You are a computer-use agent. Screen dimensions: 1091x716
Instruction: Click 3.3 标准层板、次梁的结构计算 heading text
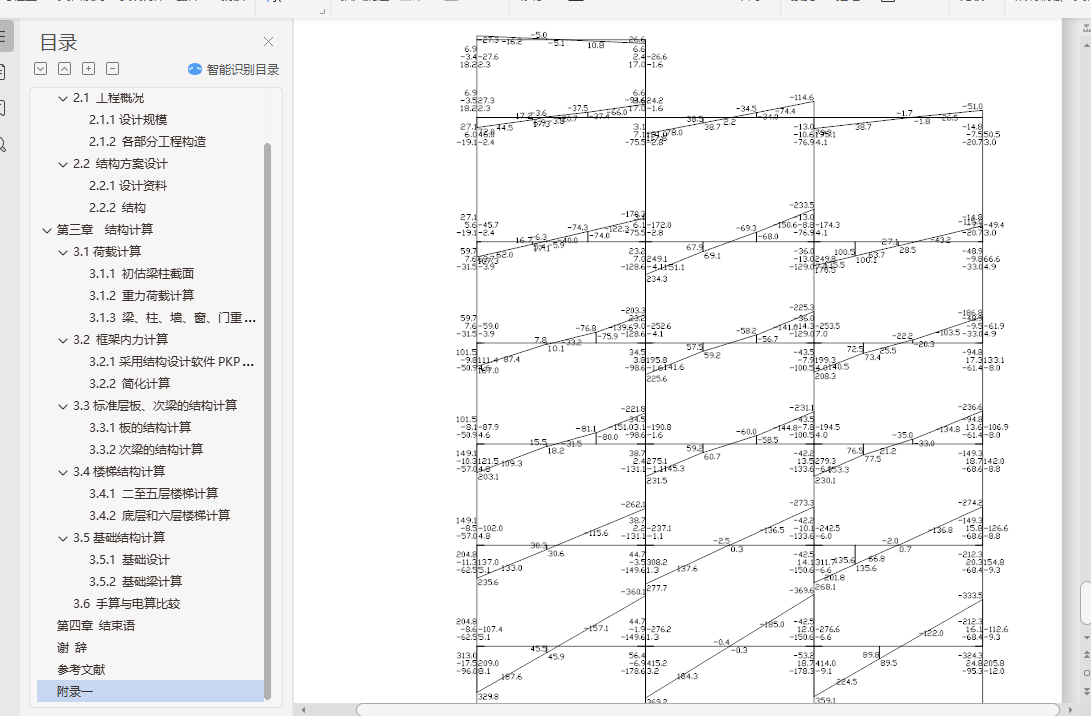coord(155,406)
